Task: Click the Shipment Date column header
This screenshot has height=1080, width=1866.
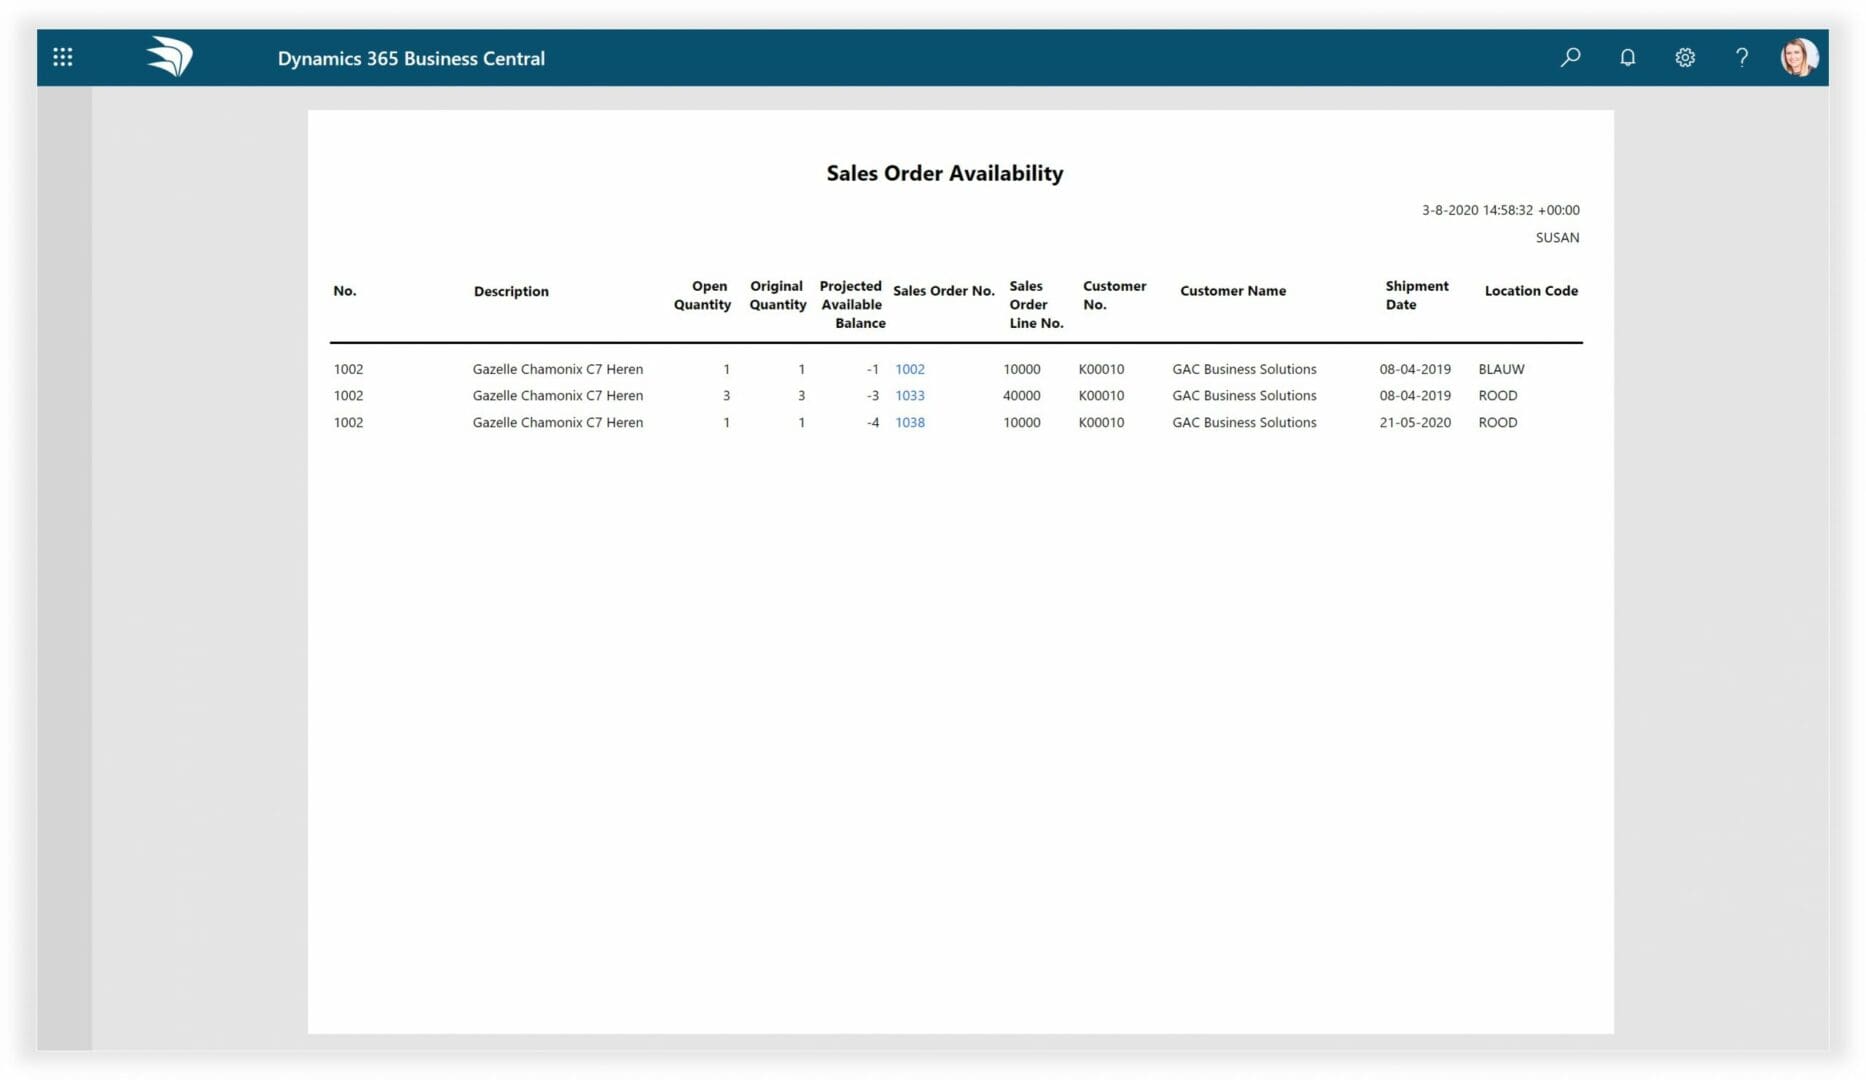Action: 1416,295
